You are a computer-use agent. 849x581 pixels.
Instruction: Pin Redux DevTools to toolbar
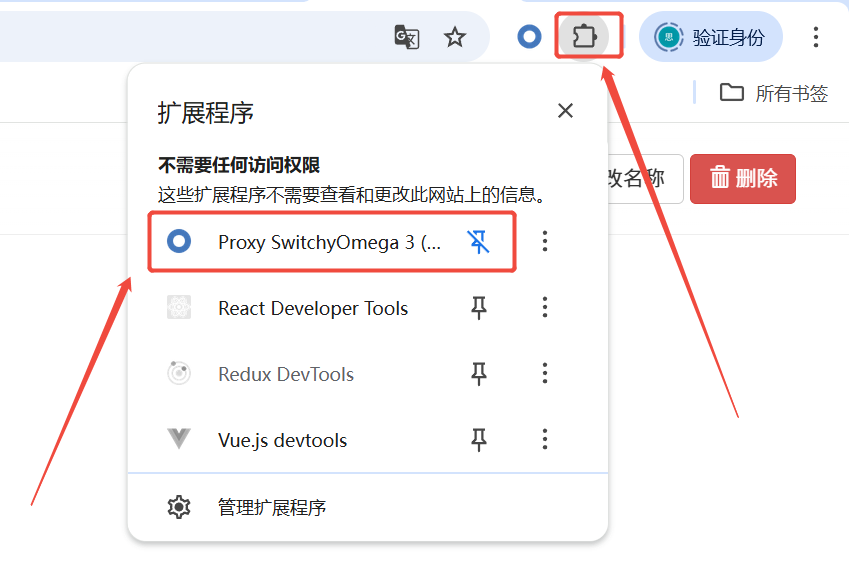click(x=479, y=374)
